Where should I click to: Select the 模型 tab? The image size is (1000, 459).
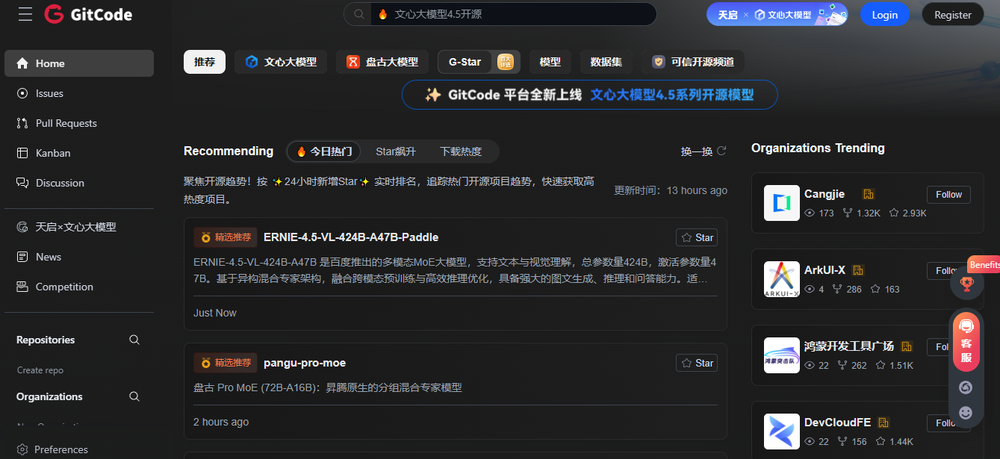click(550, 62)
